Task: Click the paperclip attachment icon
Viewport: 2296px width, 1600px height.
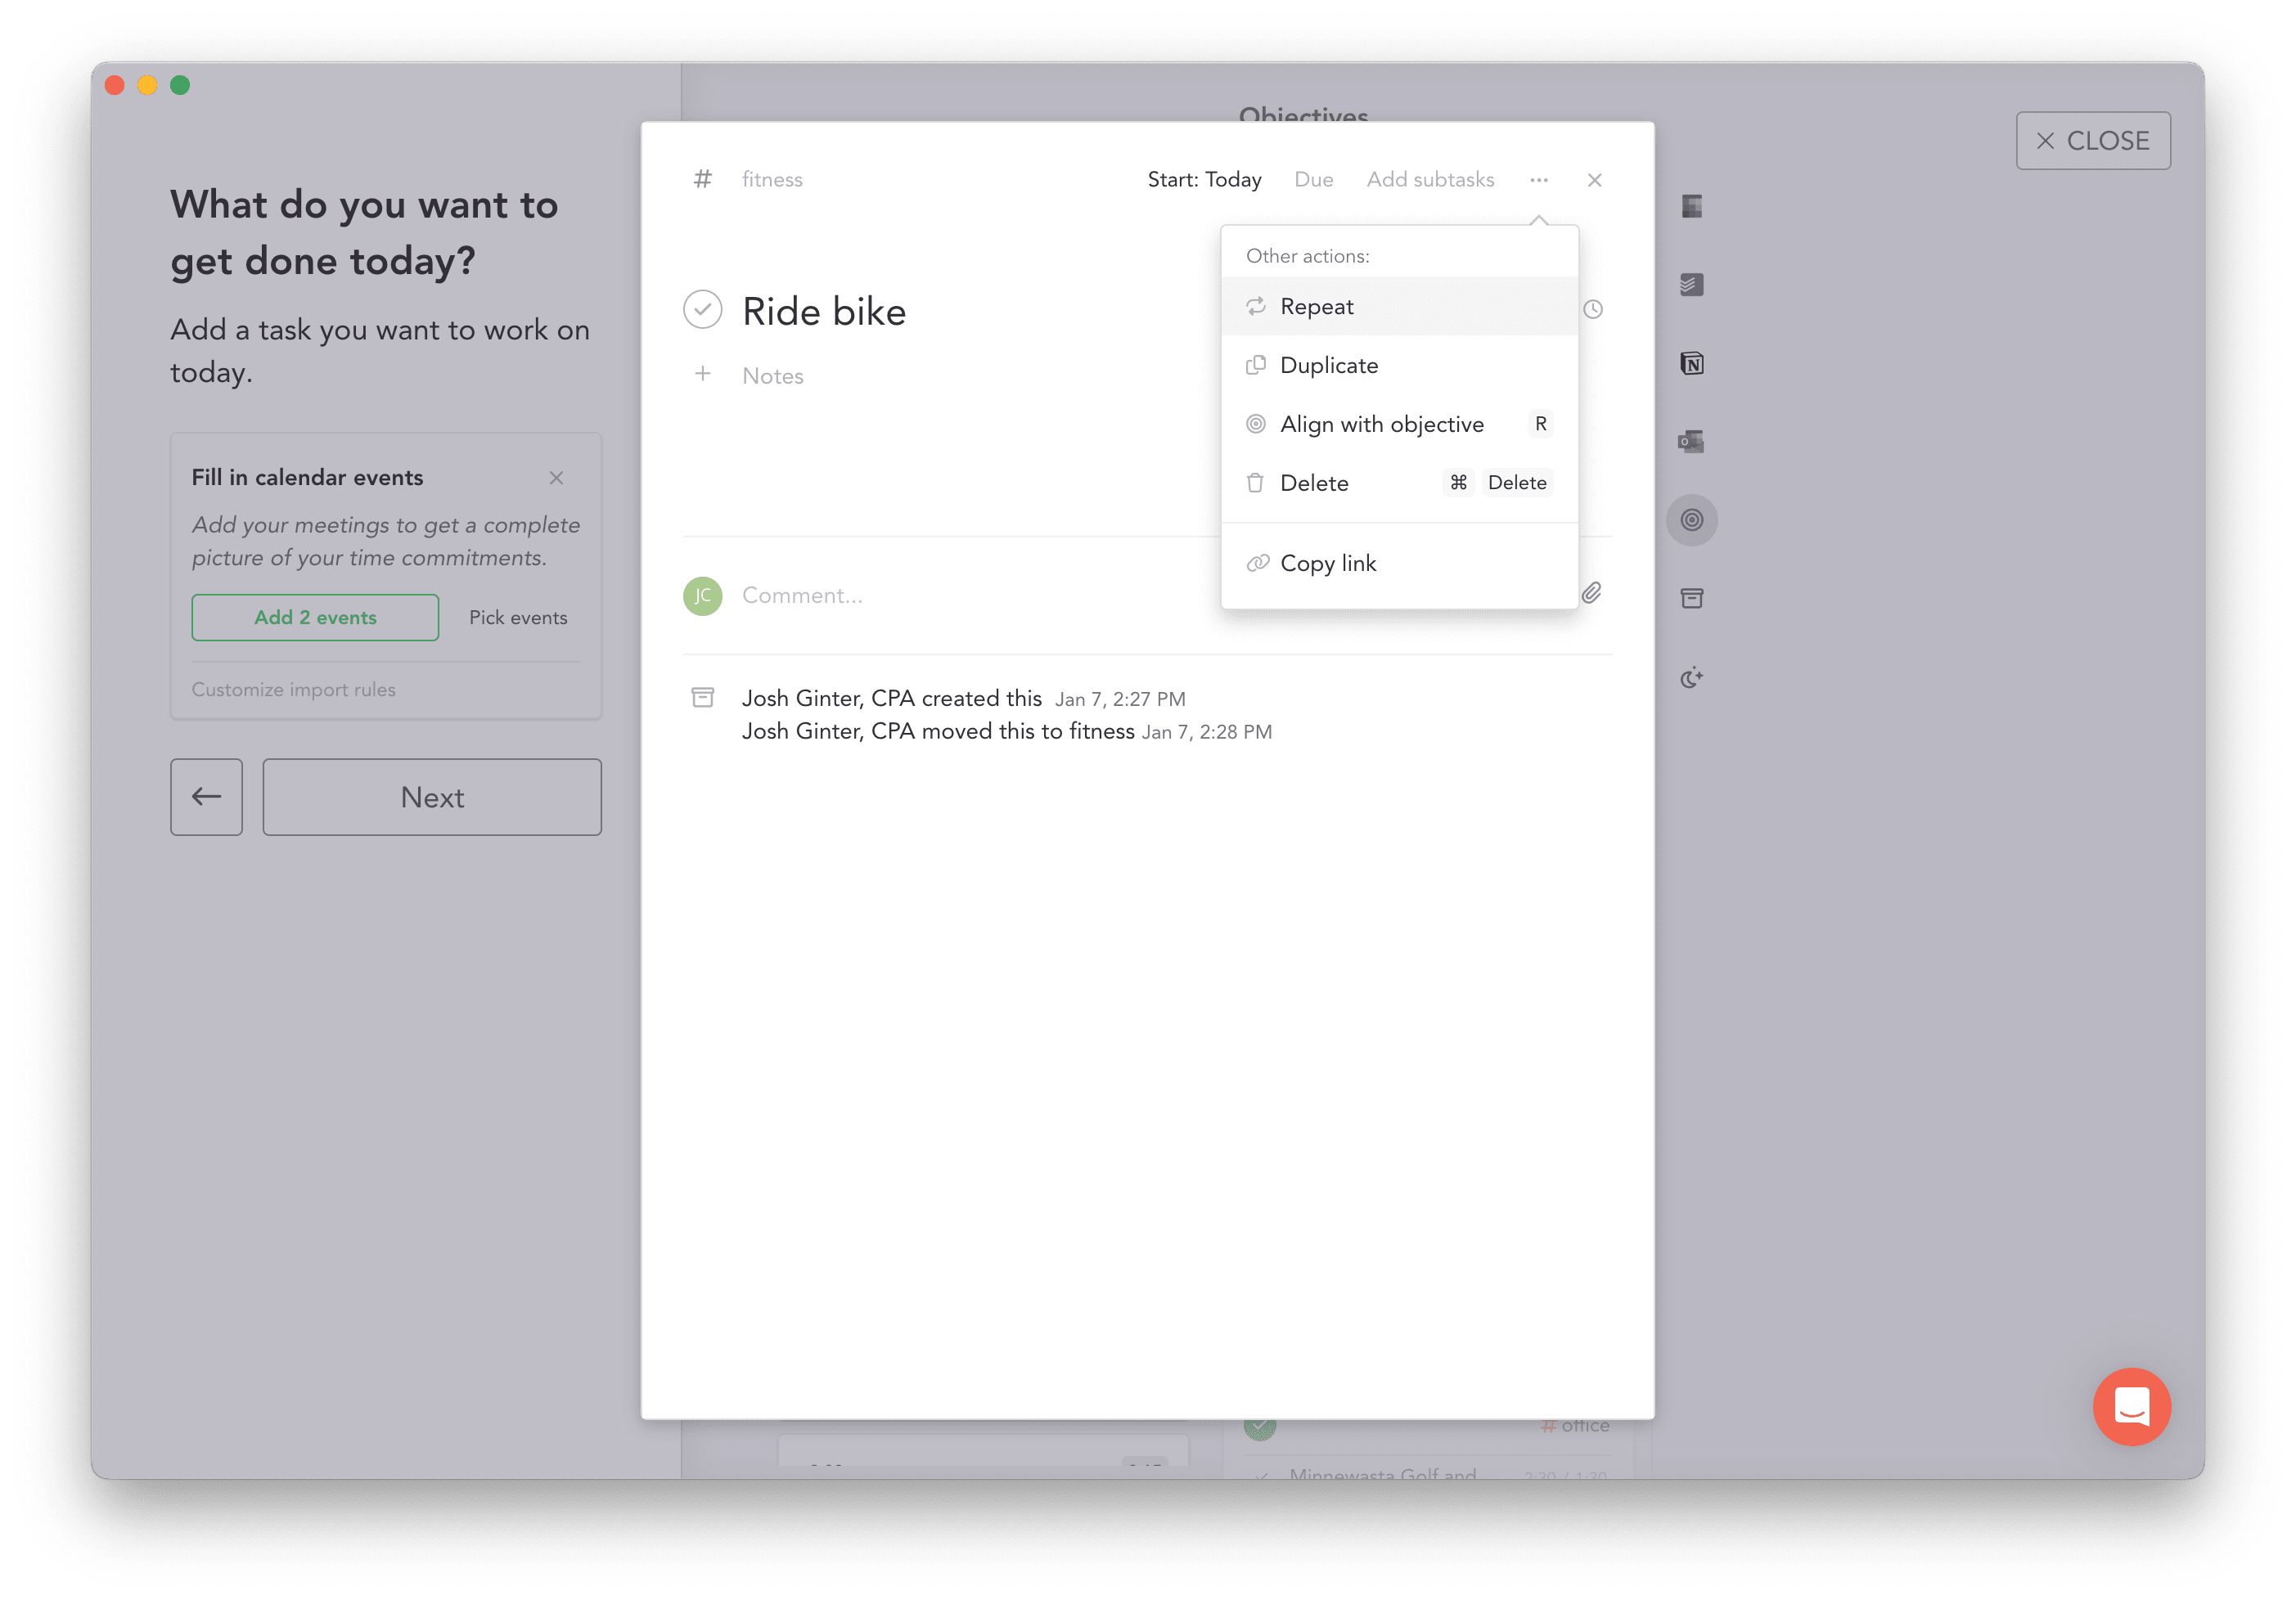Action: (1591, 594)
